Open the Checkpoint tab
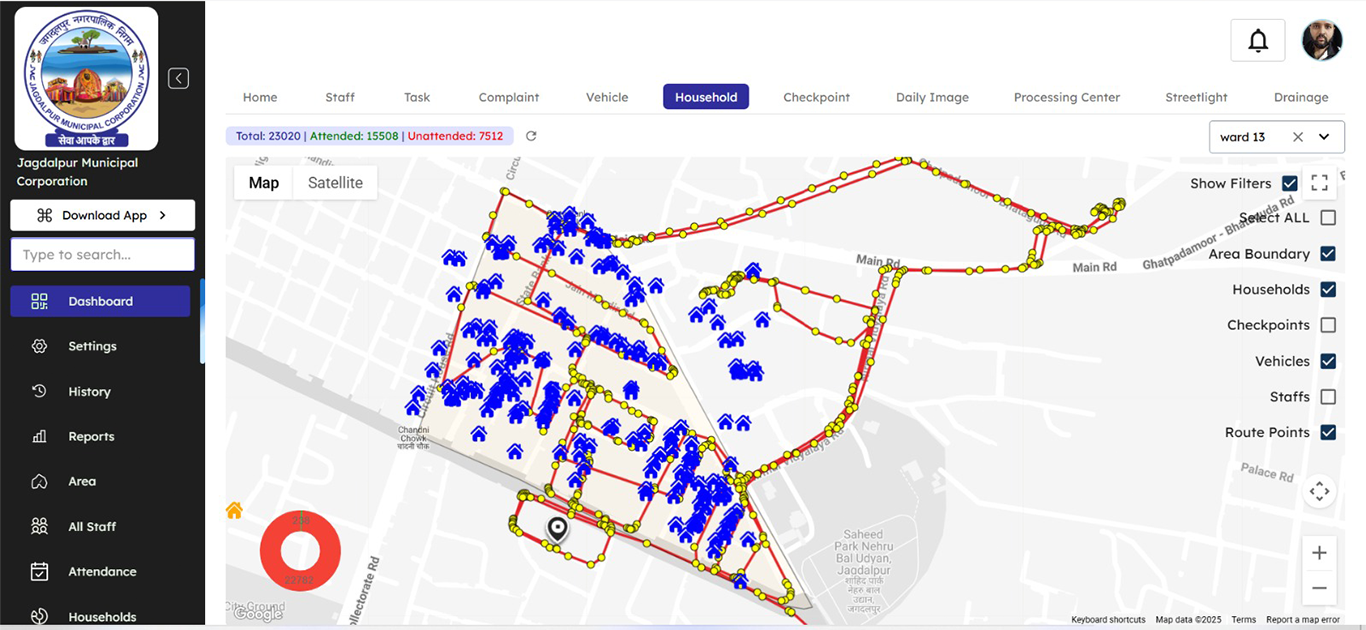Viewport: 1366px width, 630px height. [x=816, y=97]
